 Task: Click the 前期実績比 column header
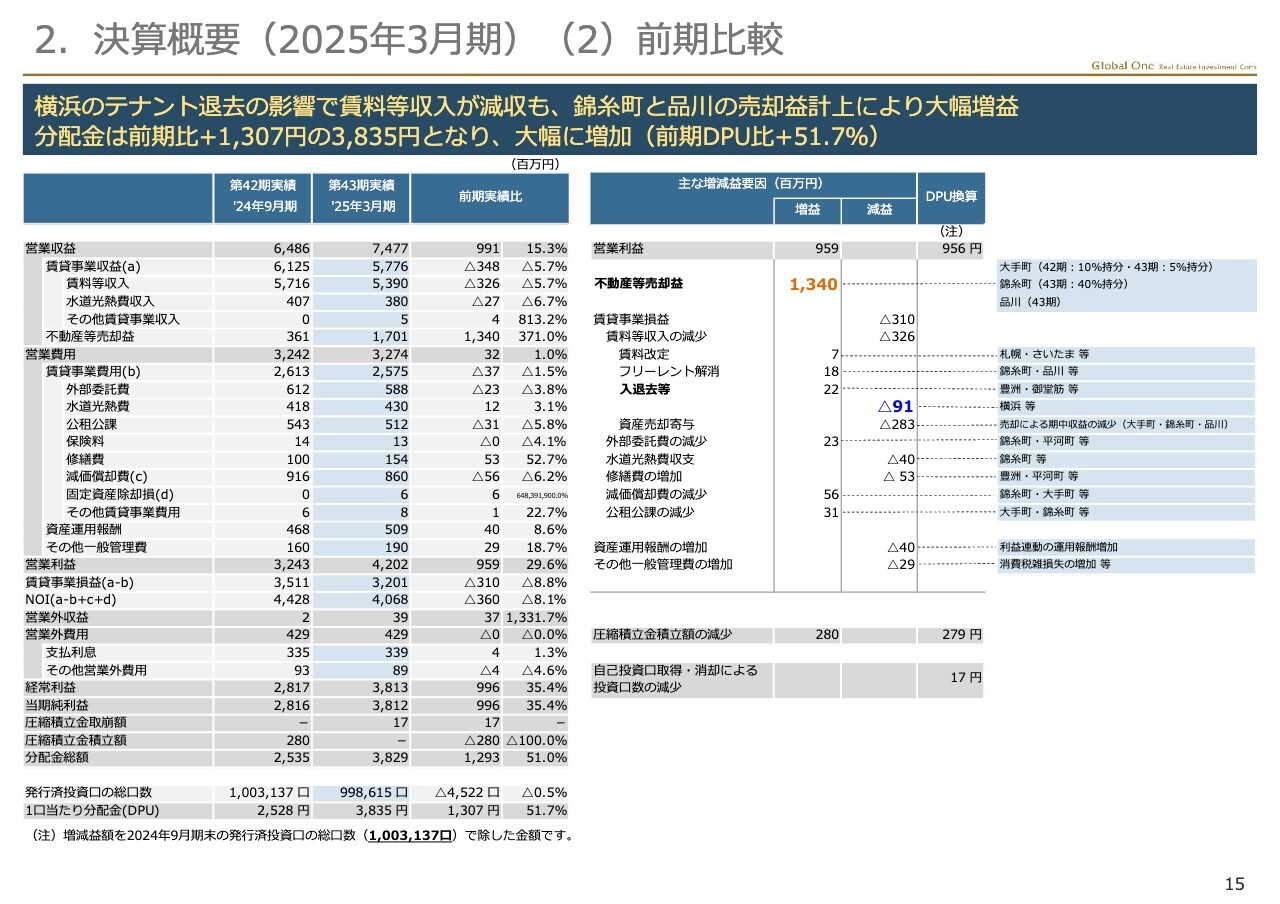click(490, 197)
